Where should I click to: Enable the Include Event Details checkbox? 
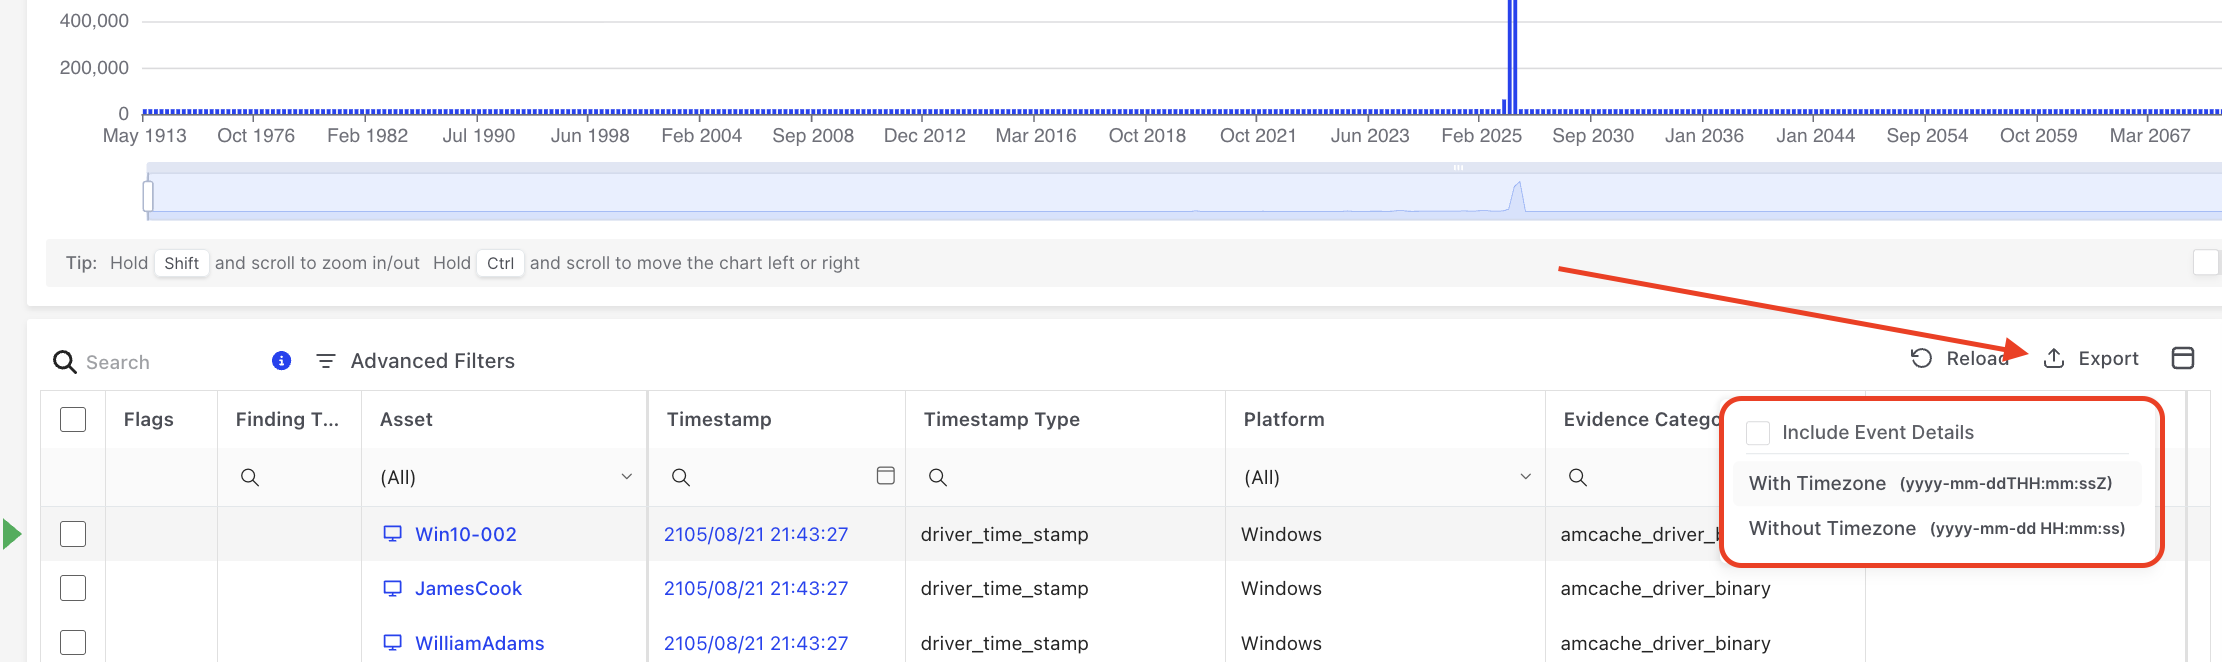(1758, 433)
